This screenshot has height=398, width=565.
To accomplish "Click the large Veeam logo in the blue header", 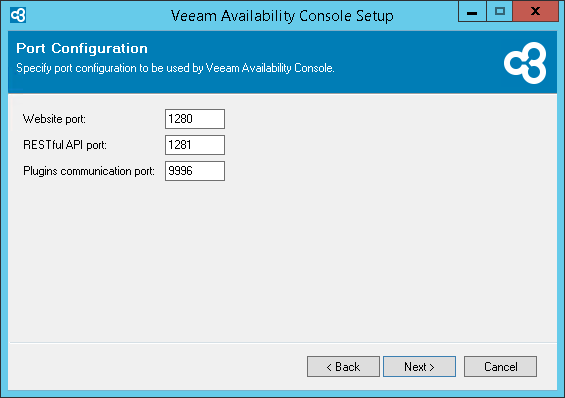I will tap(525, 63).
